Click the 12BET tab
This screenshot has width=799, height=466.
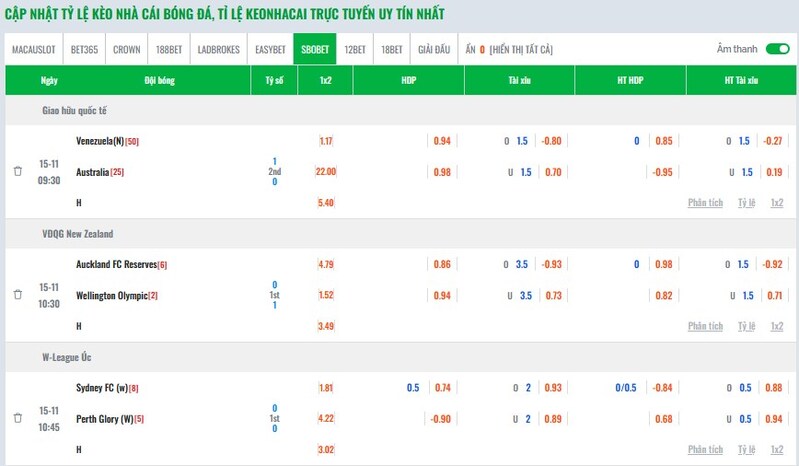(x=354, y=49)
